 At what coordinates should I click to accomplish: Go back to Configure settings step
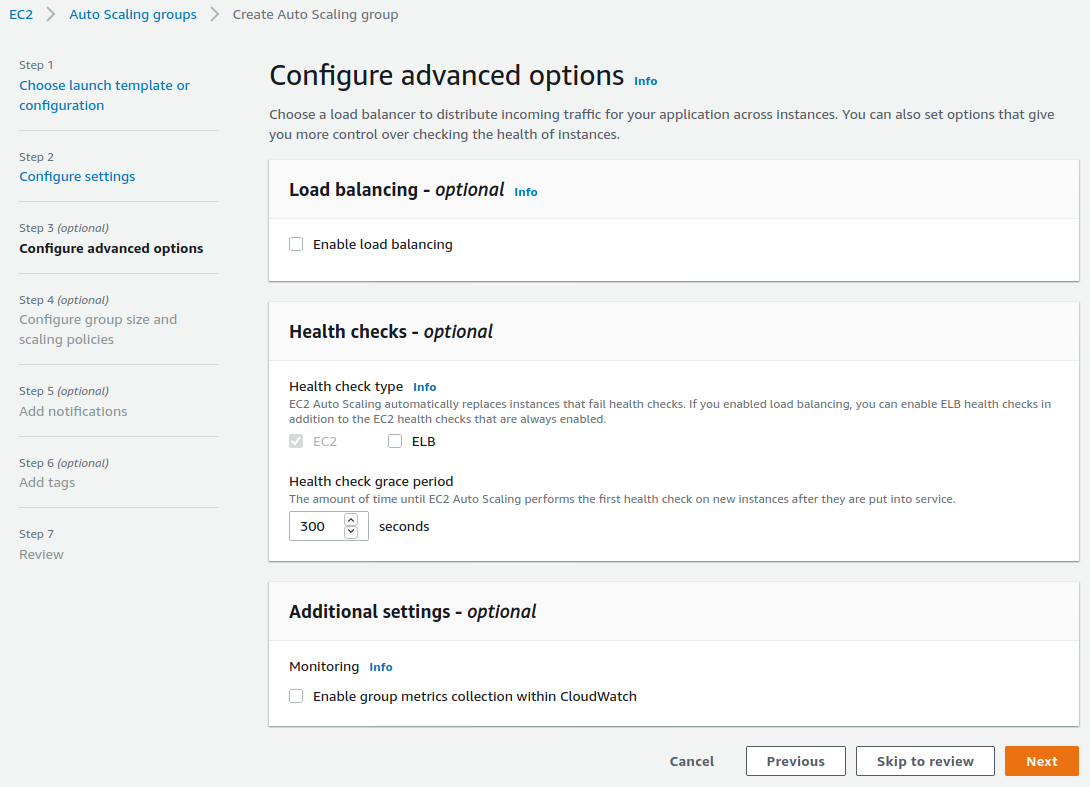pos(77,176)
